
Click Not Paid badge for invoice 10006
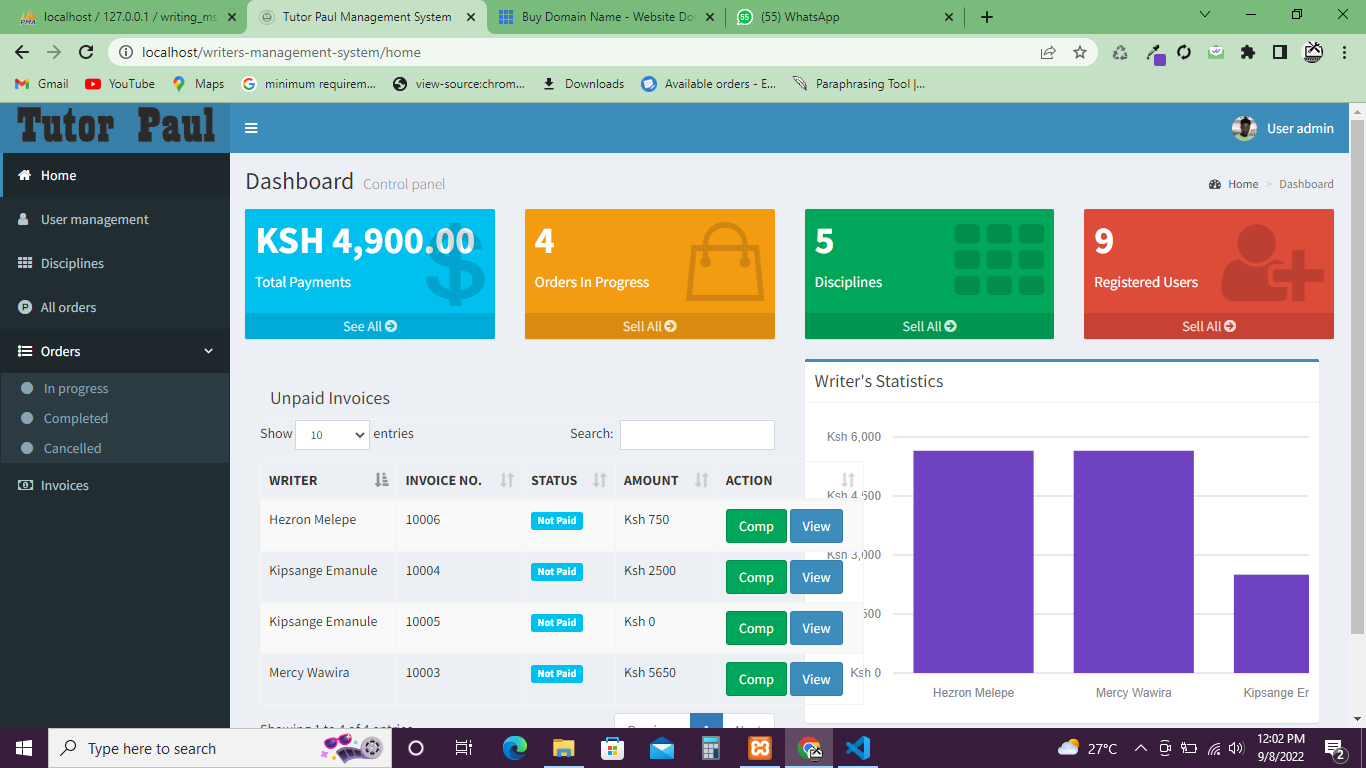pos(557,520)
